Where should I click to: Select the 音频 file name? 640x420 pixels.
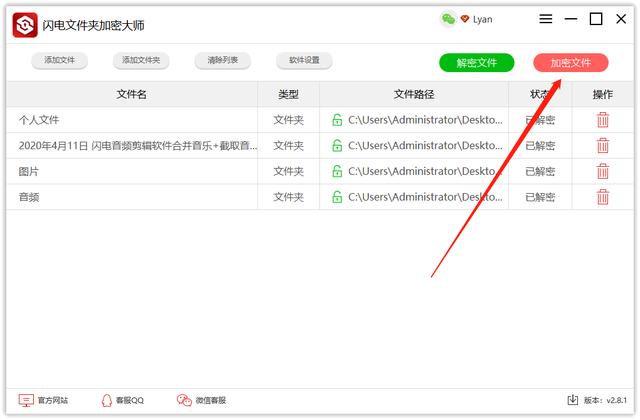tap(29, 197)
